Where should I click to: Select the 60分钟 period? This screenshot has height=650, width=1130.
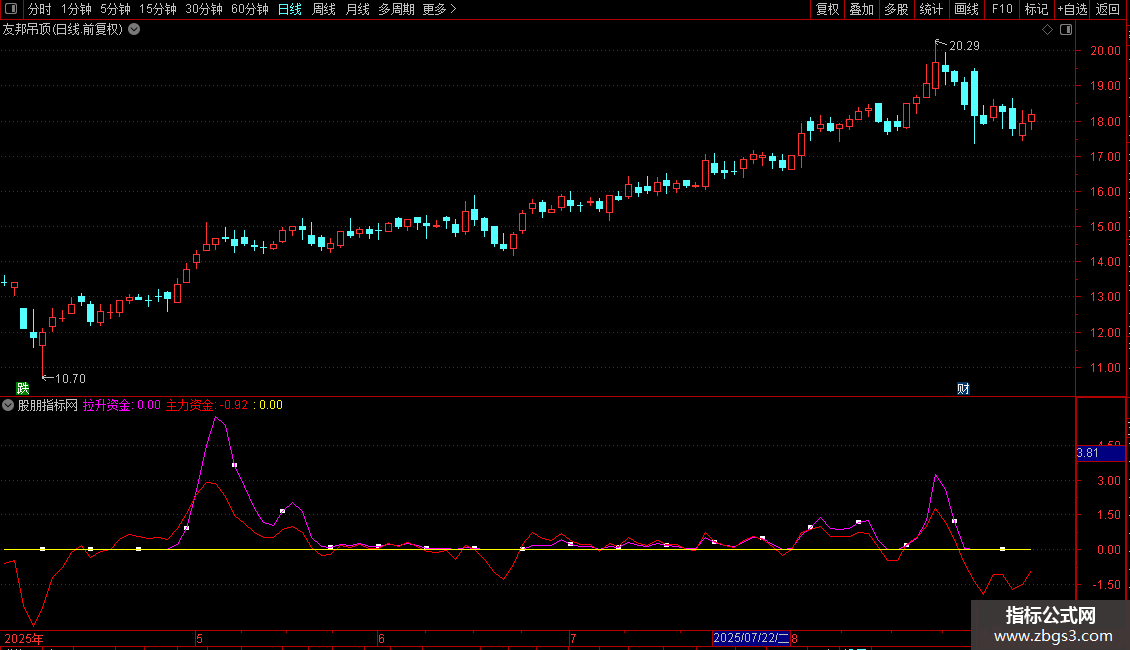[x=250, y=9]
